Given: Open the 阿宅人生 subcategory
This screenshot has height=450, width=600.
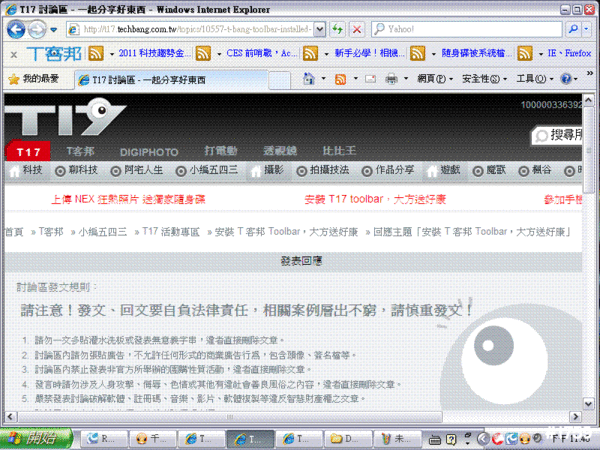Looking at the screenshot, I should (x=137, y=170).
